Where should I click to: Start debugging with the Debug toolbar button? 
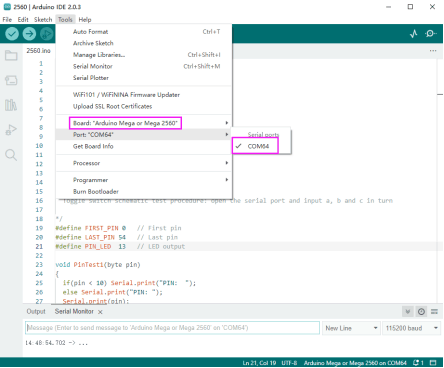(x=47, y=34)
